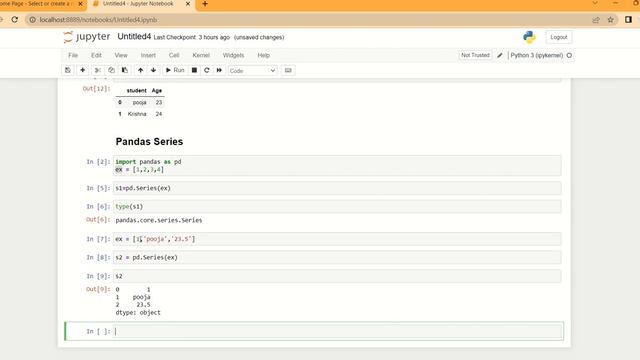This screenshot has height=360, width=640.
Task: Reload the page in browser
Action: (15, 20)
